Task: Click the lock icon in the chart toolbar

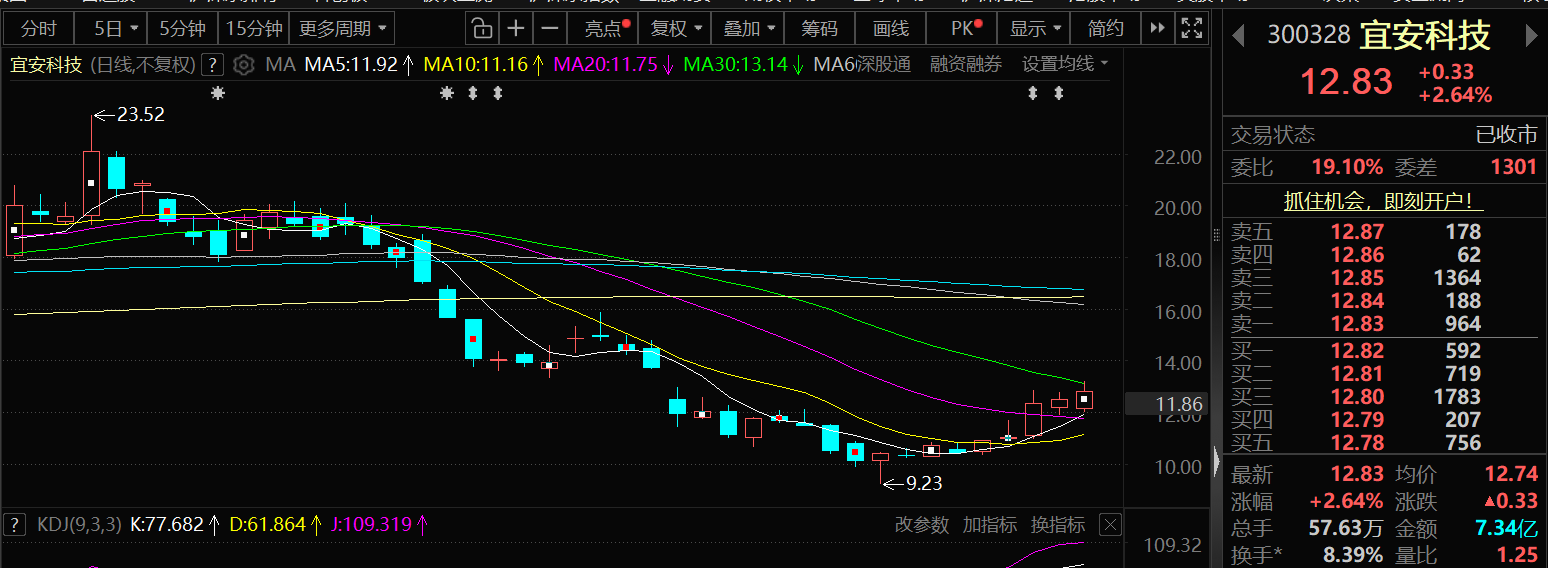Action: [x=482, y=28]
